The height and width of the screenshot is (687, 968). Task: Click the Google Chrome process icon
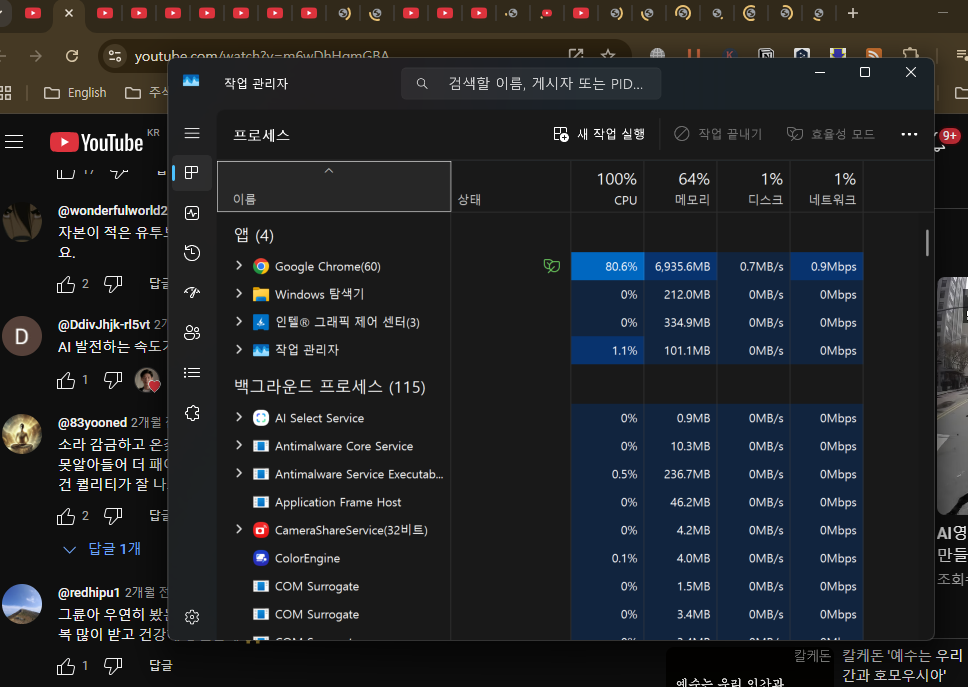coord(261,266)
